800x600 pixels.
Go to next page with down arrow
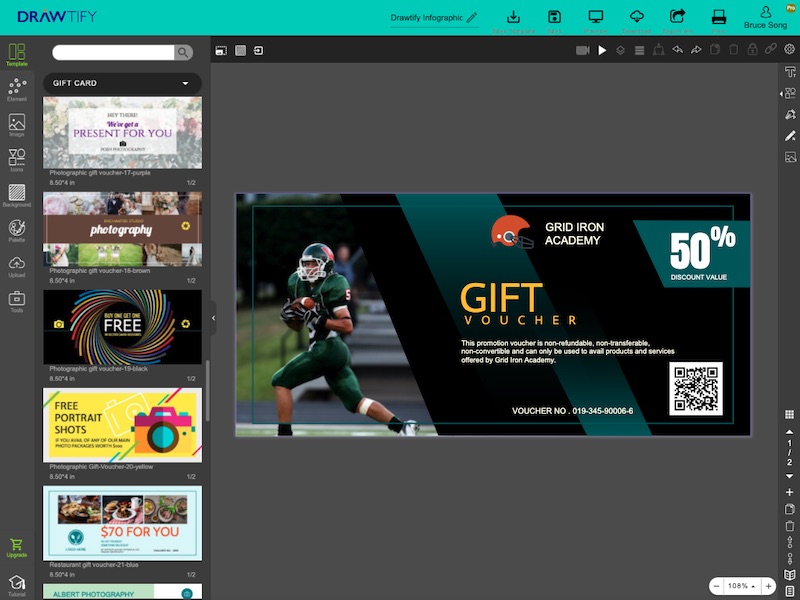[789, 476]
